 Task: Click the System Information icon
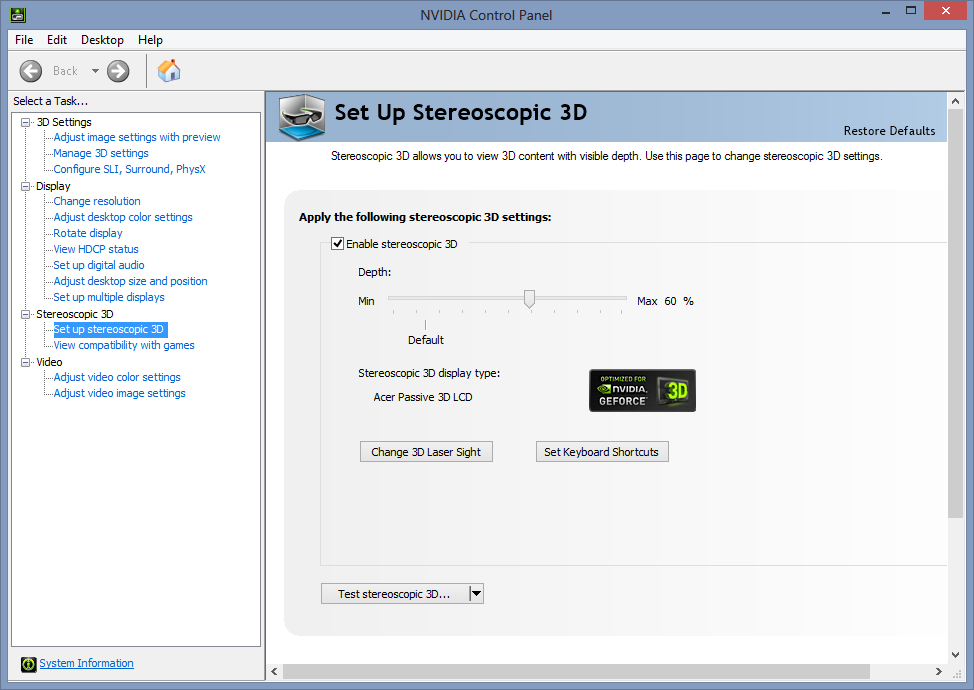(x=29, y=664)
